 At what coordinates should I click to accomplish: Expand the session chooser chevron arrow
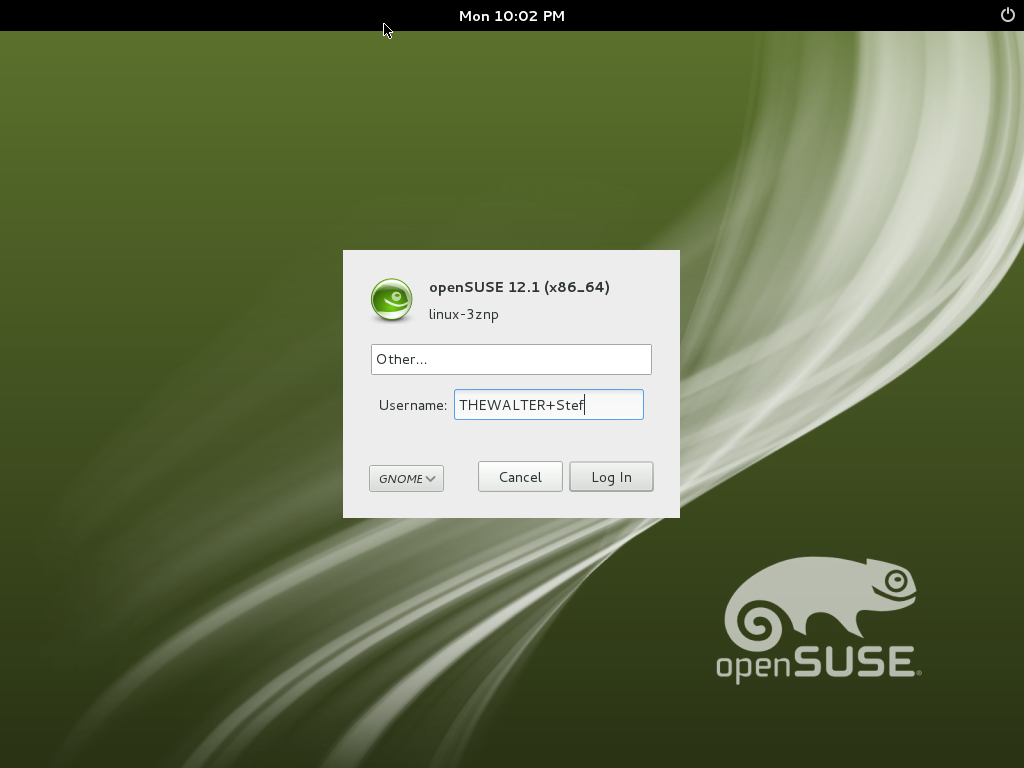(433, 478)
